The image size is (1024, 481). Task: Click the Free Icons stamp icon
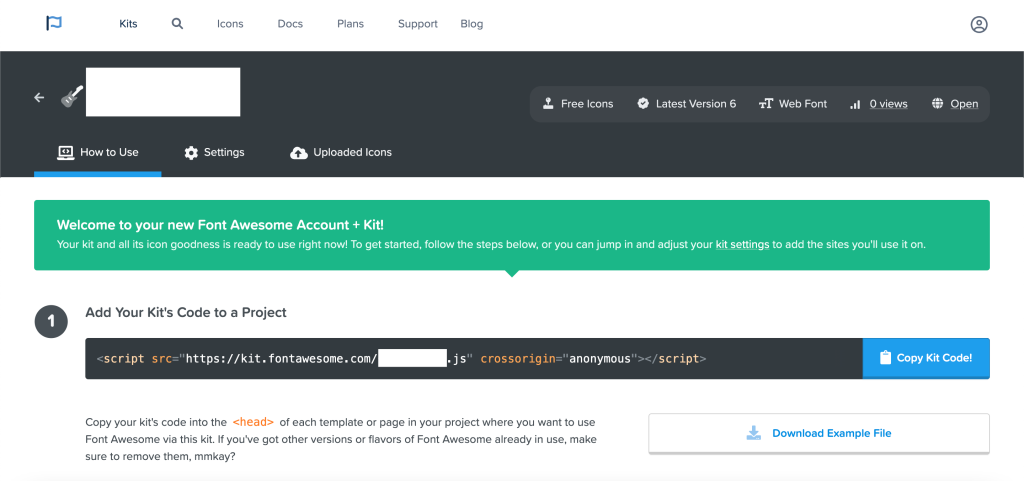(548, 104)
